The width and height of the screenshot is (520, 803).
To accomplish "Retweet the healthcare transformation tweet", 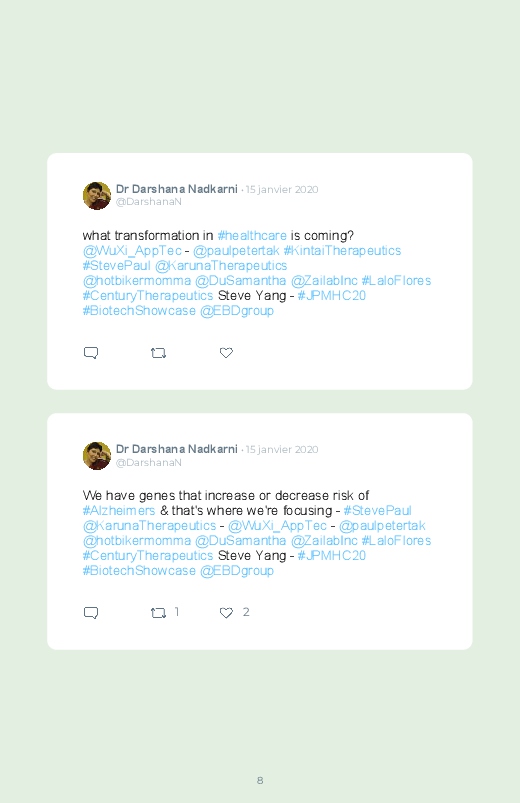I will (158, 353).
